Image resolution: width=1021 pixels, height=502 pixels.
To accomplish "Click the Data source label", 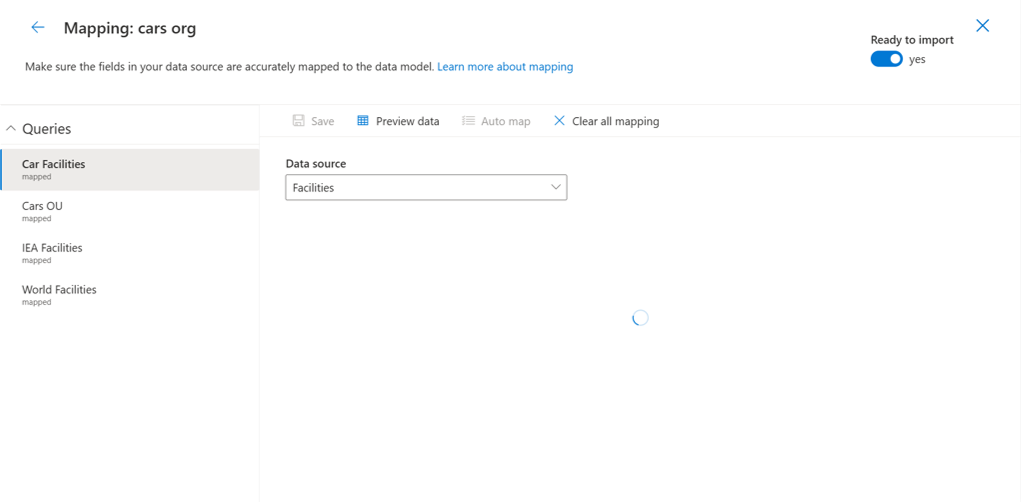I will 316,163.
